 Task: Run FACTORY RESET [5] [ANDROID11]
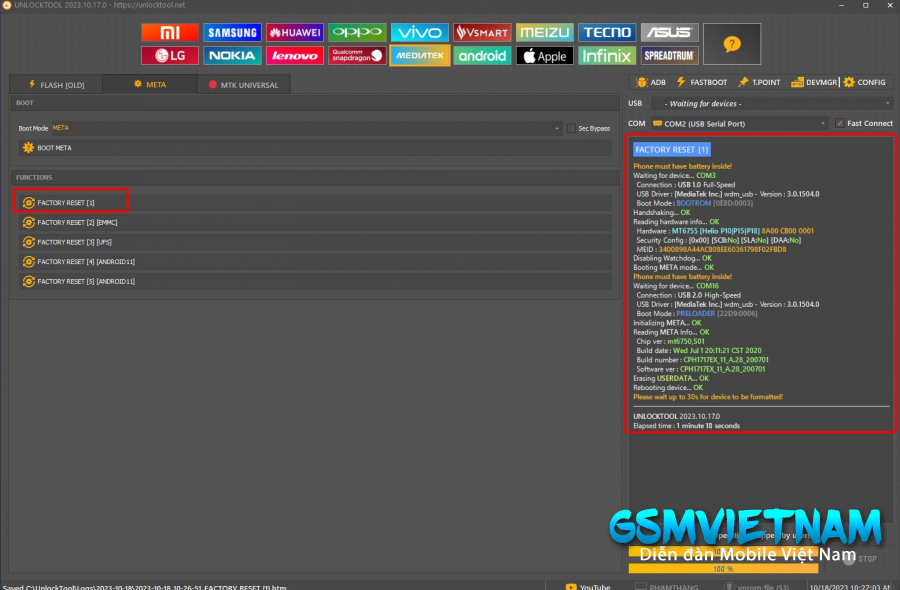tap(315, 282)
